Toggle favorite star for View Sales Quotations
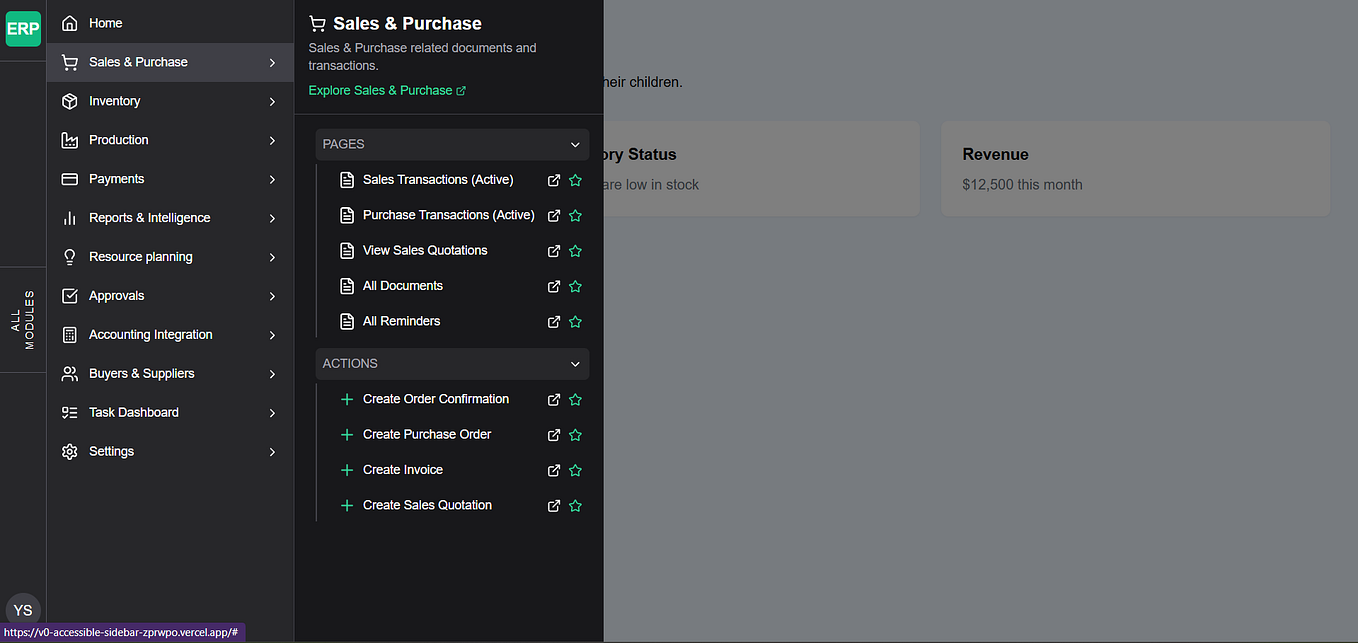This screenshot has height=643, width=1358. [575, 251]
